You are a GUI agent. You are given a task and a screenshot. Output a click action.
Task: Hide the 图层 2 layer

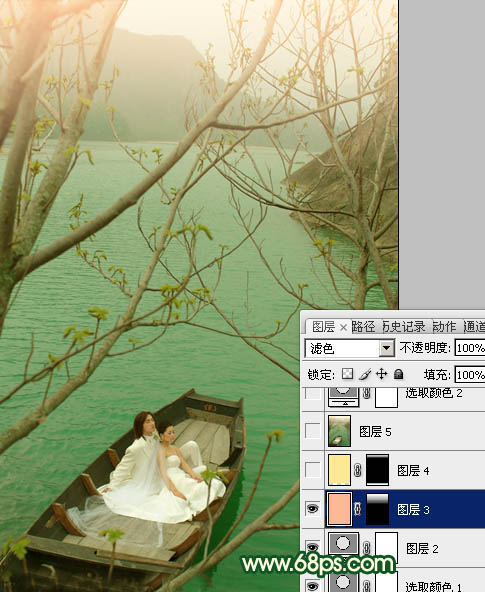point(313,547)
